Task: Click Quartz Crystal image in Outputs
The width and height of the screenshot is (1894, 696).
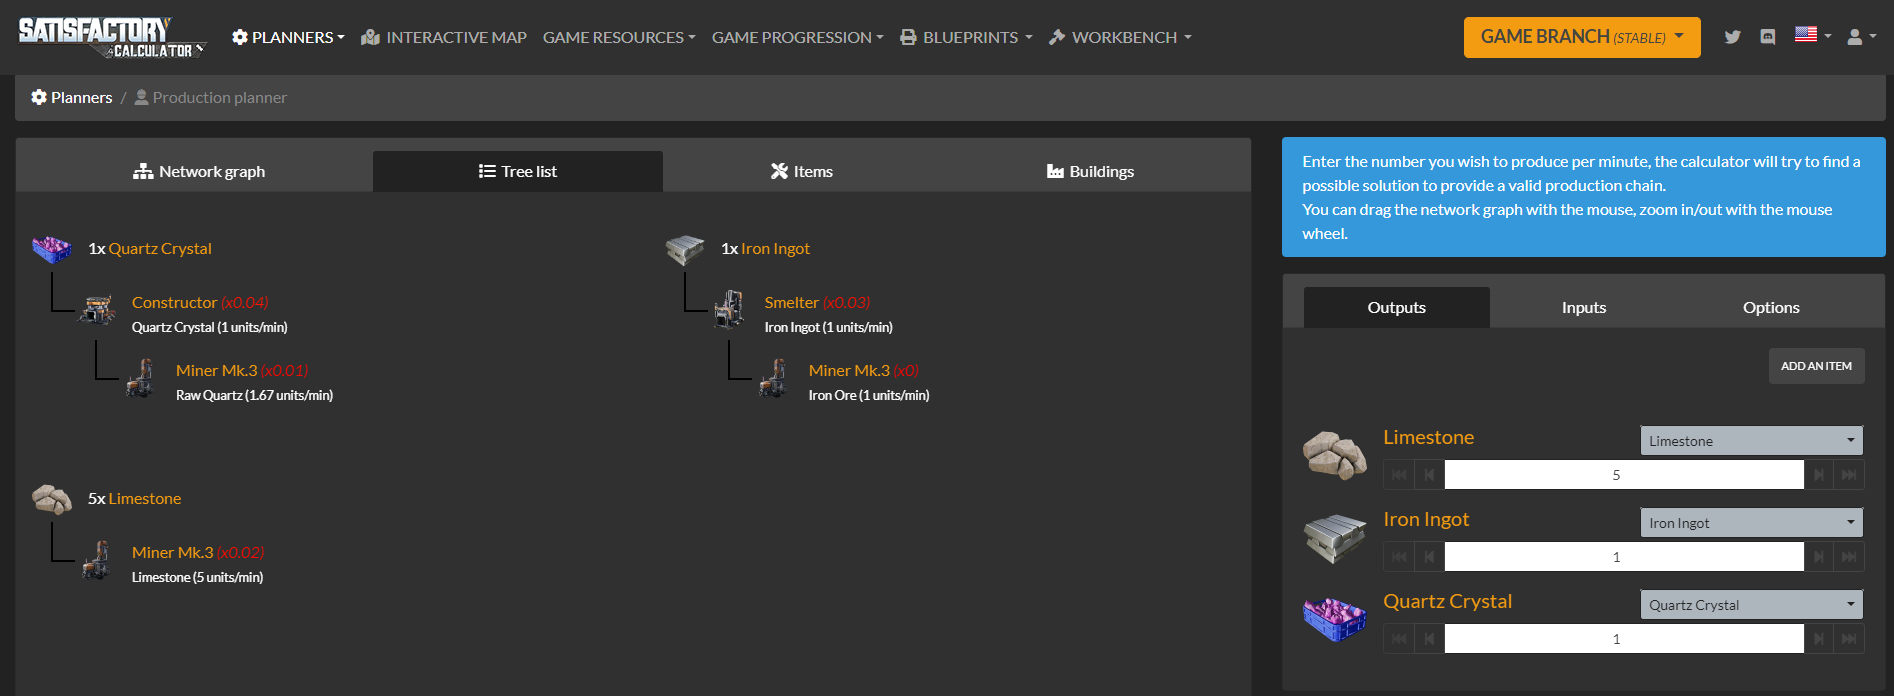Action: click(x=1335, y=619)
